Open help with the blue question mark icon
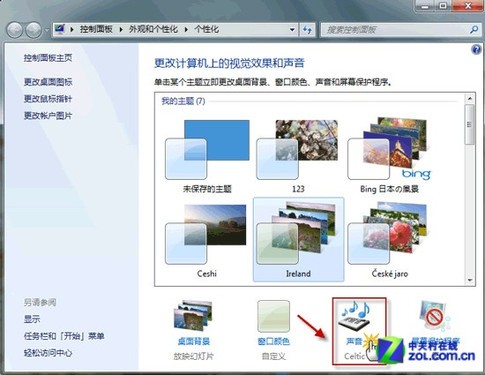 coord(476,50)
